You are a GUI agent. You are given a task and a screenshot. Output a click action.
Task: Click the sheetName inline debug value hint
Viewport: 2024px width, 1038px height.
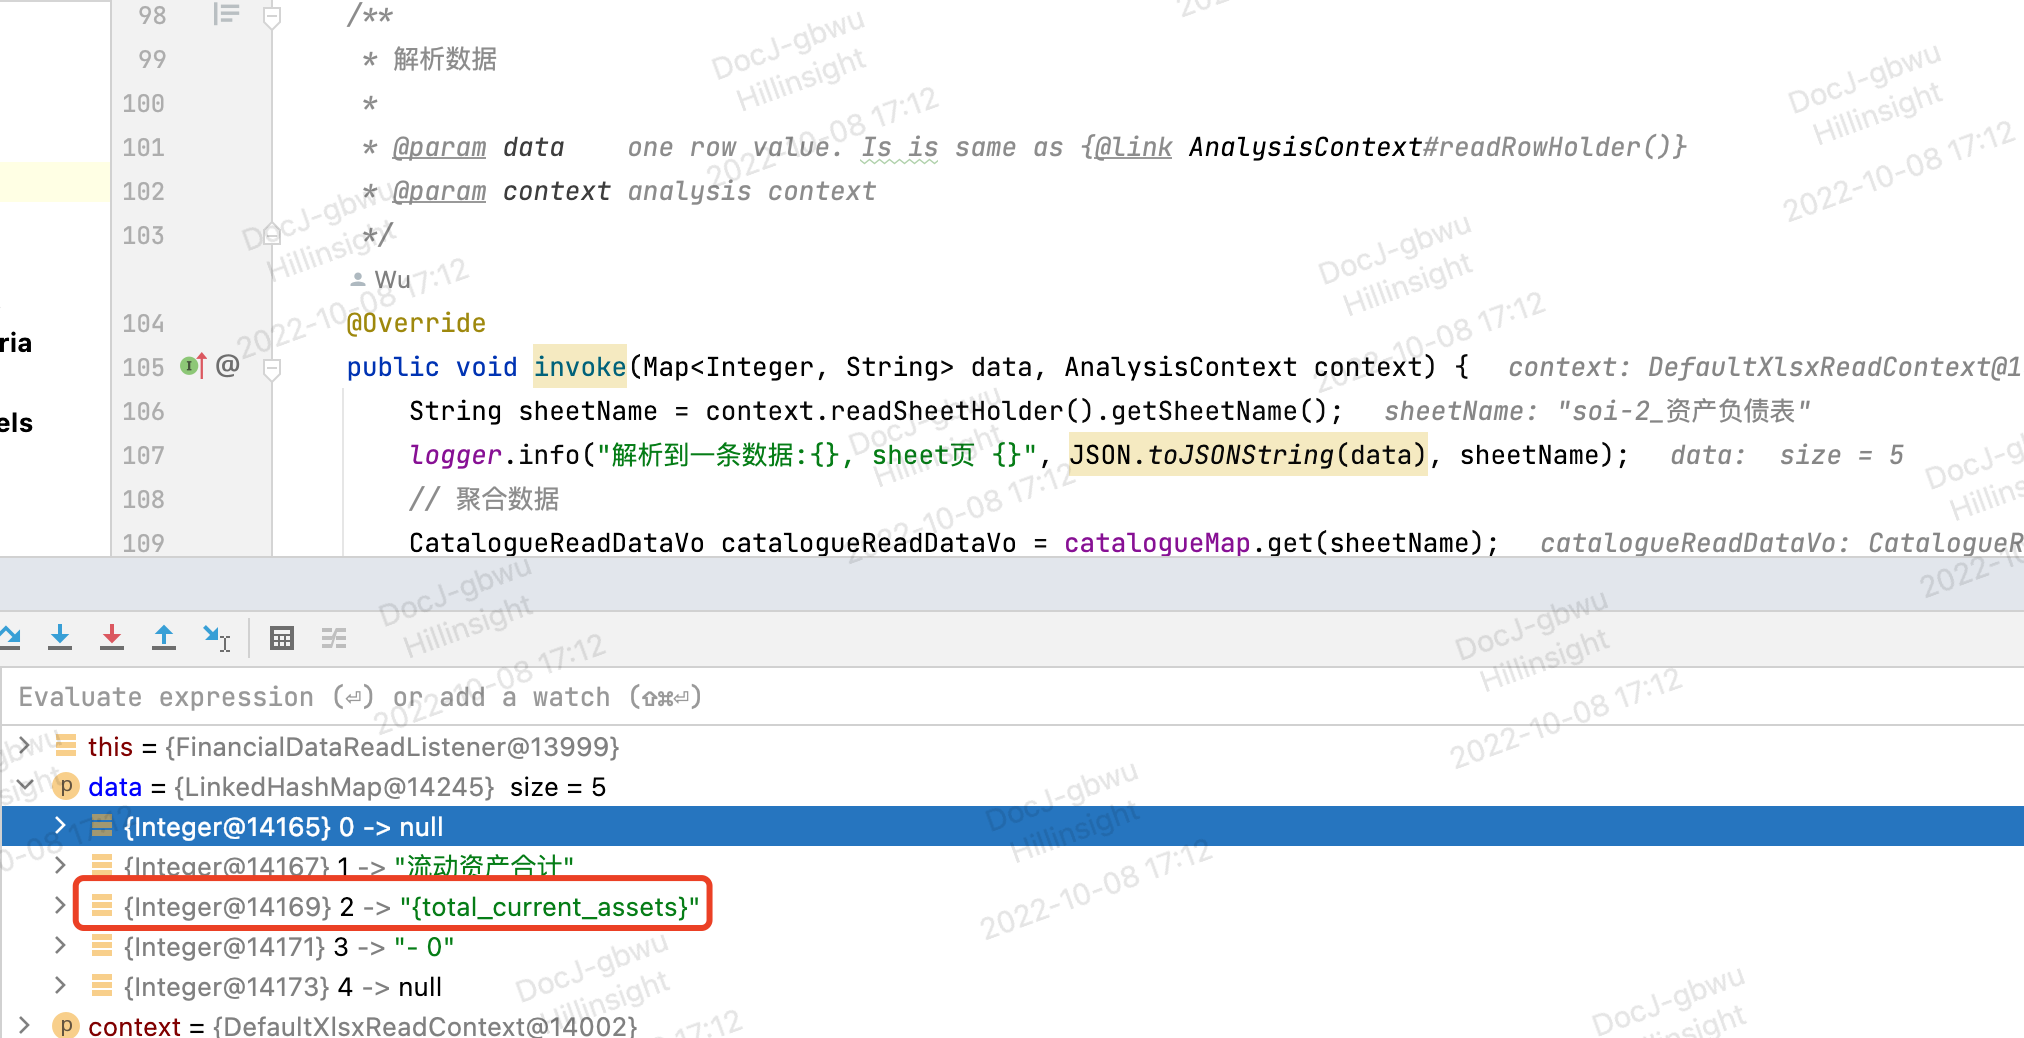point(1597,411)
